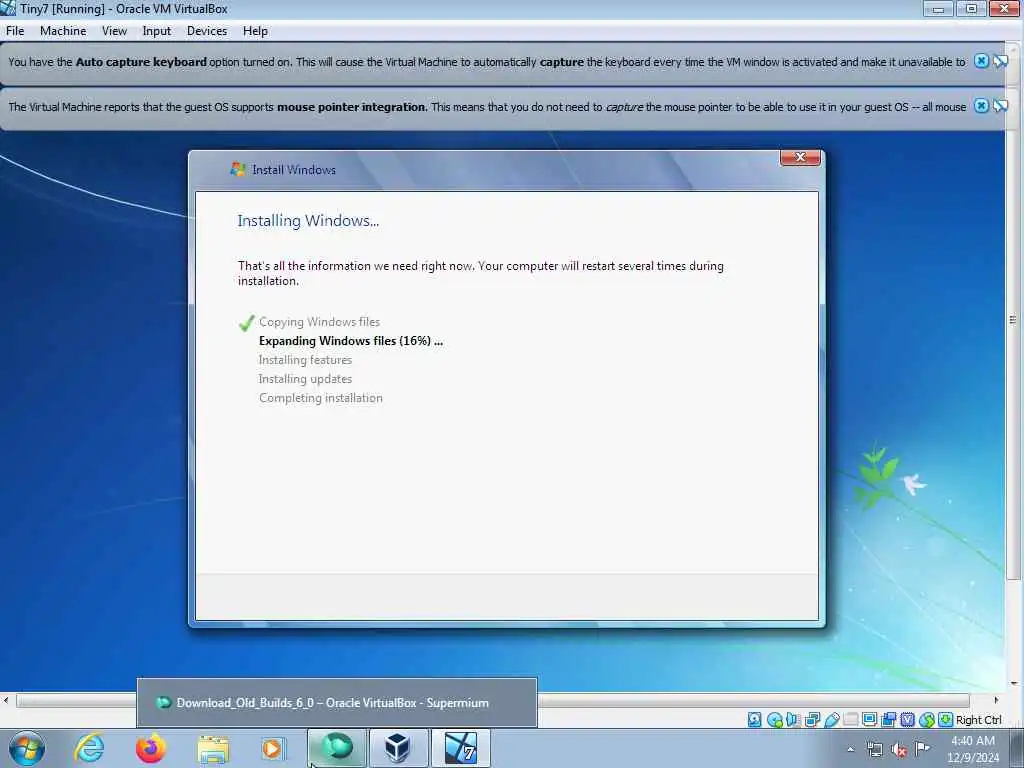Open the View menu
Viewport: 1024px width, 768px height.
click(114, 31)
